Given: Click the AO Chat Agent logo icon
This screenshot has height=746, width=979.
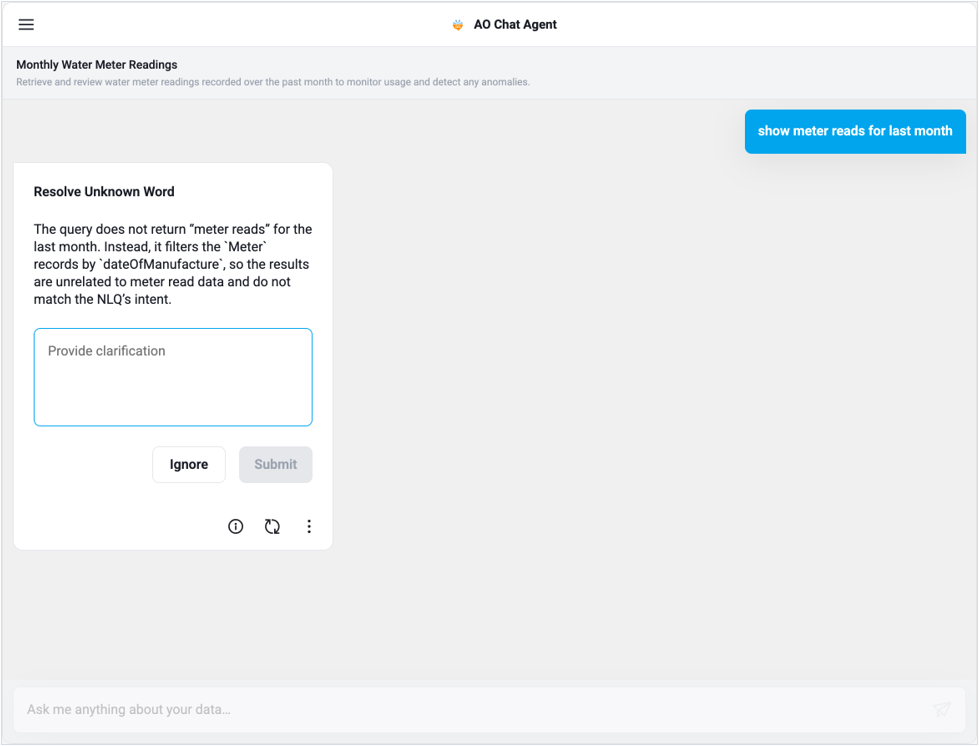Looking at the screenshot, I should click(458, 25).
